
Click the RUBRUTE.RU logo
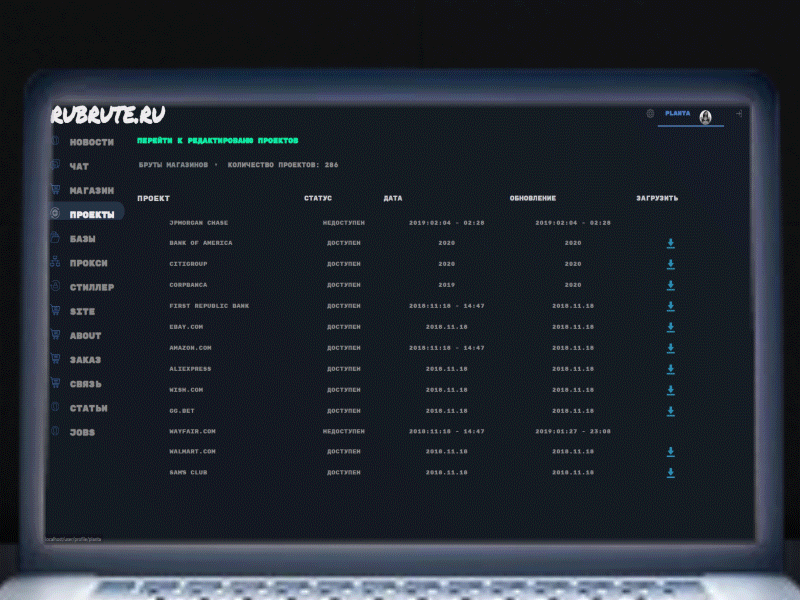(x=108, y=115)
